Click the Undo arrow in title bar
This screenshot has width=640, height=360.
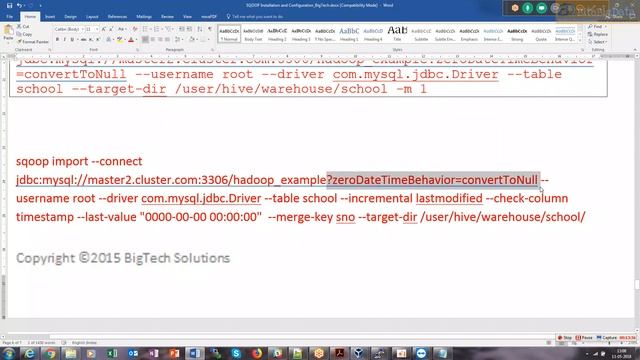19,6
